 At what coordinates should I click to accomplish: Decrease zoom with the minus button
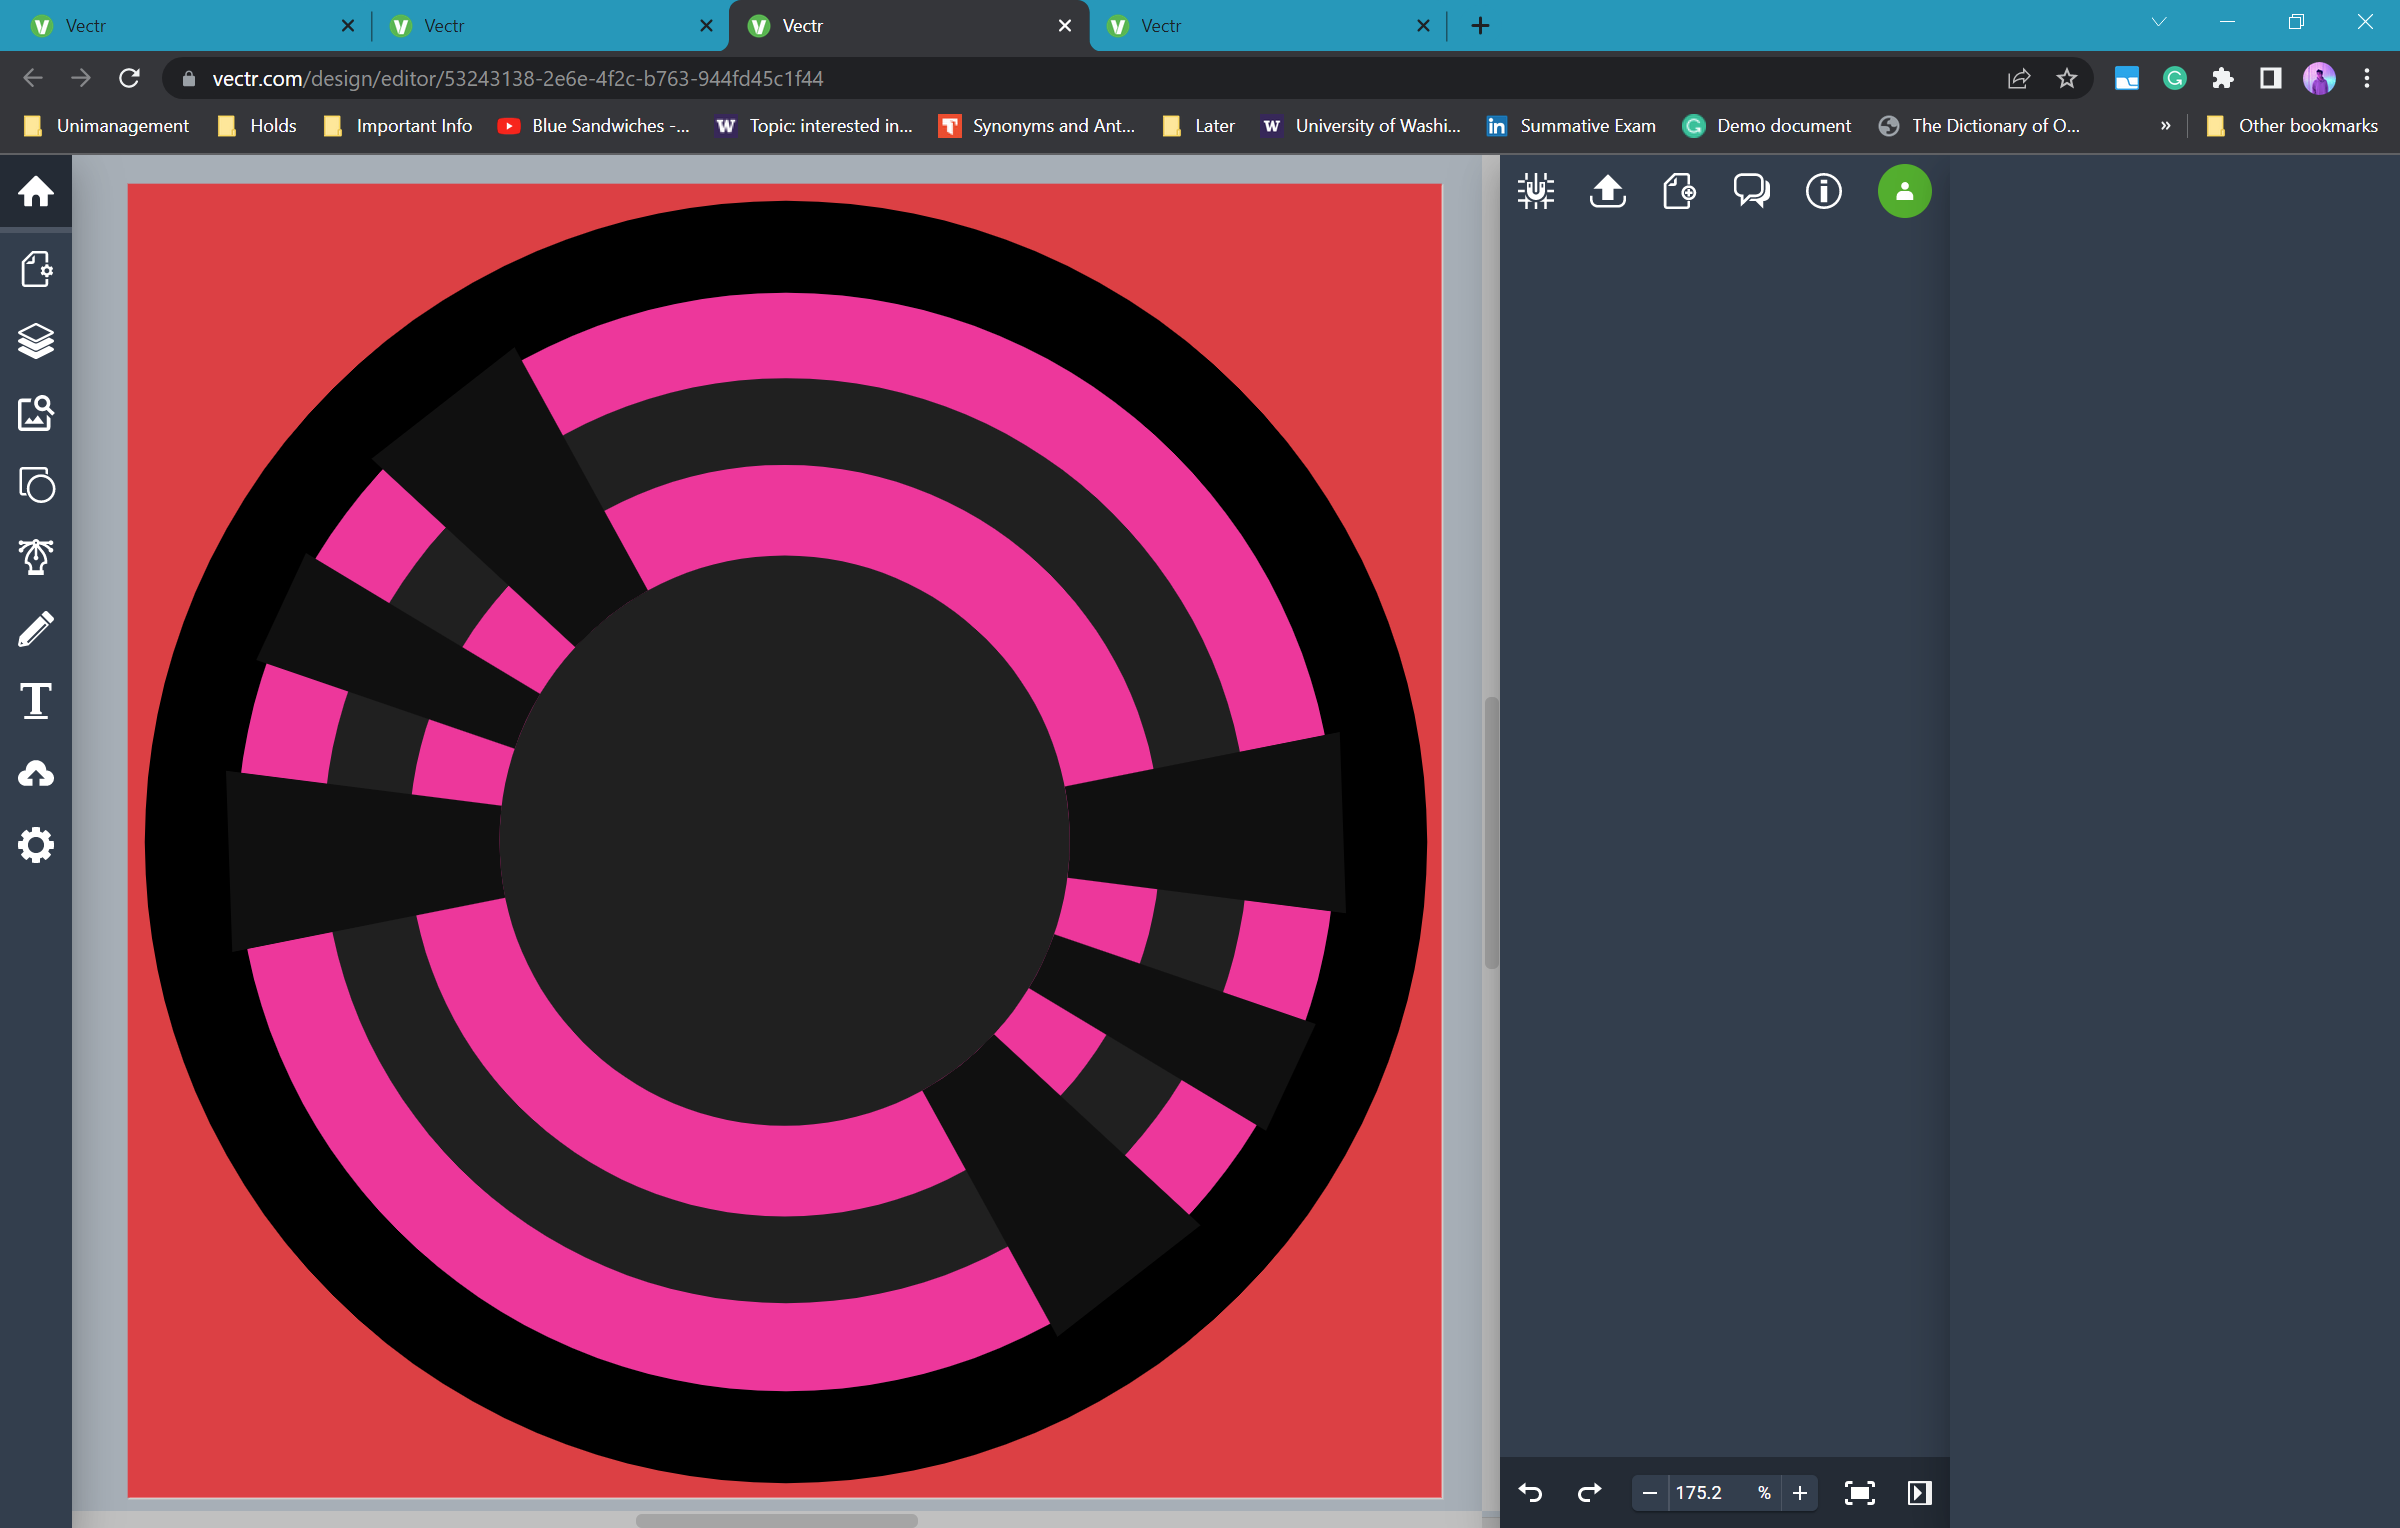(1650, 1493)
